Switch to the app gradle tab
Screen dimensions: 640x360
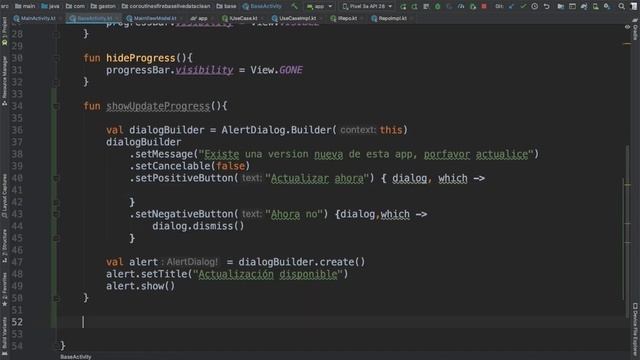pyautogui.click(x=199, y=18)
